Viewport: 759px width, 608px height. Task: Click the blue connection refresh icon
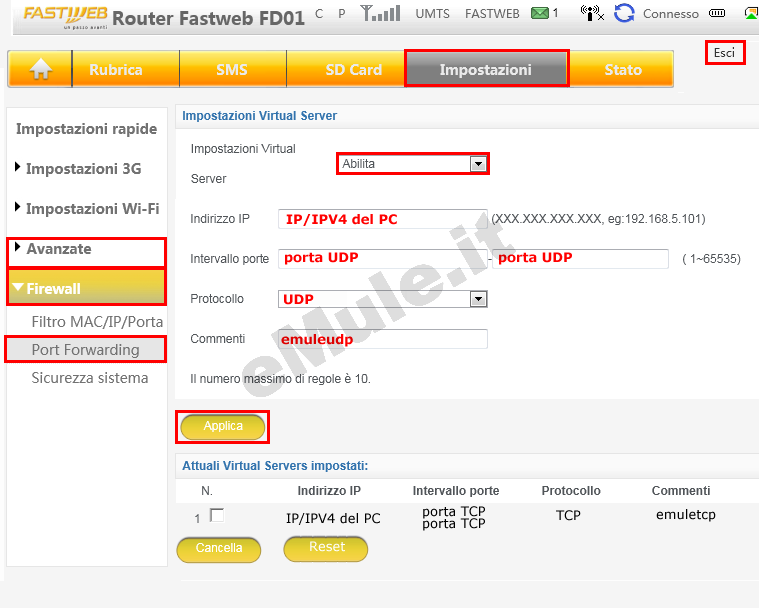click(x=624, y=13)
